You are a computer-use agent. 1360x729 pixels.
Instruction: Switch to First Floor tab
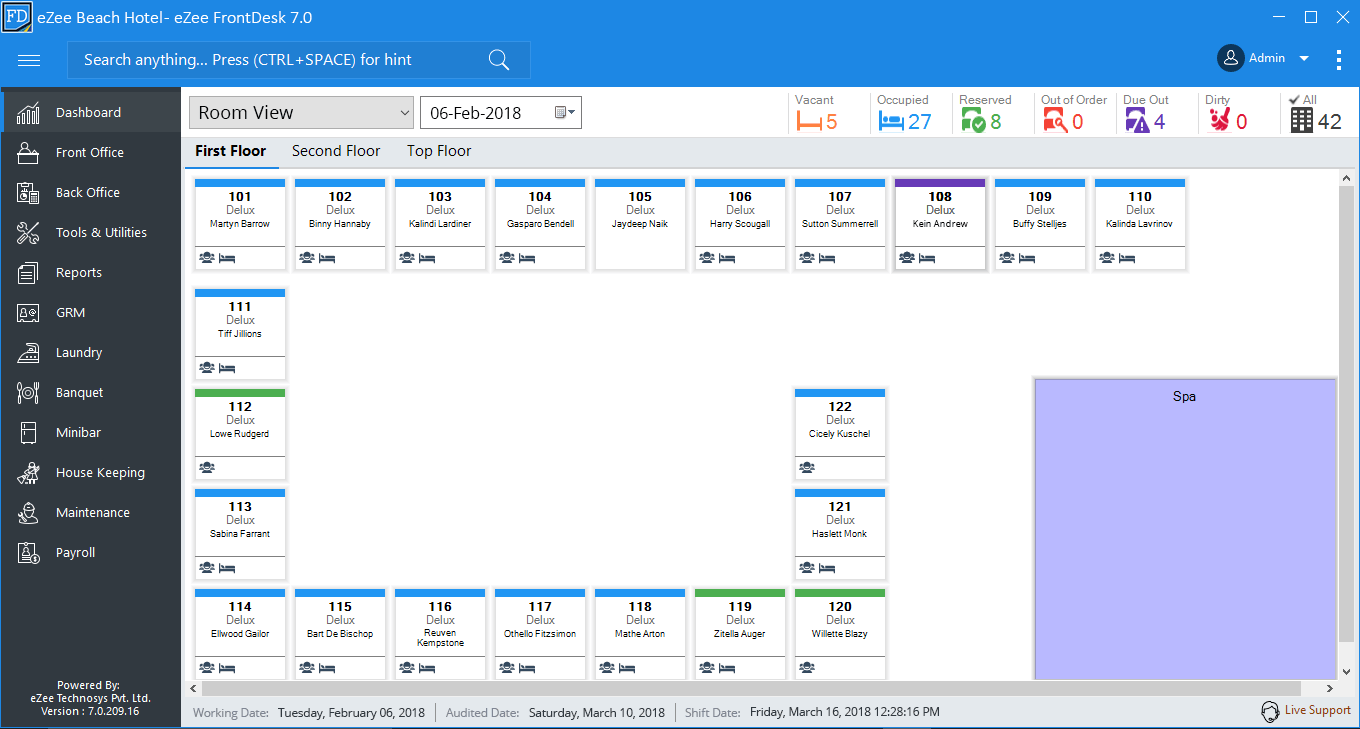click(231, 151)
